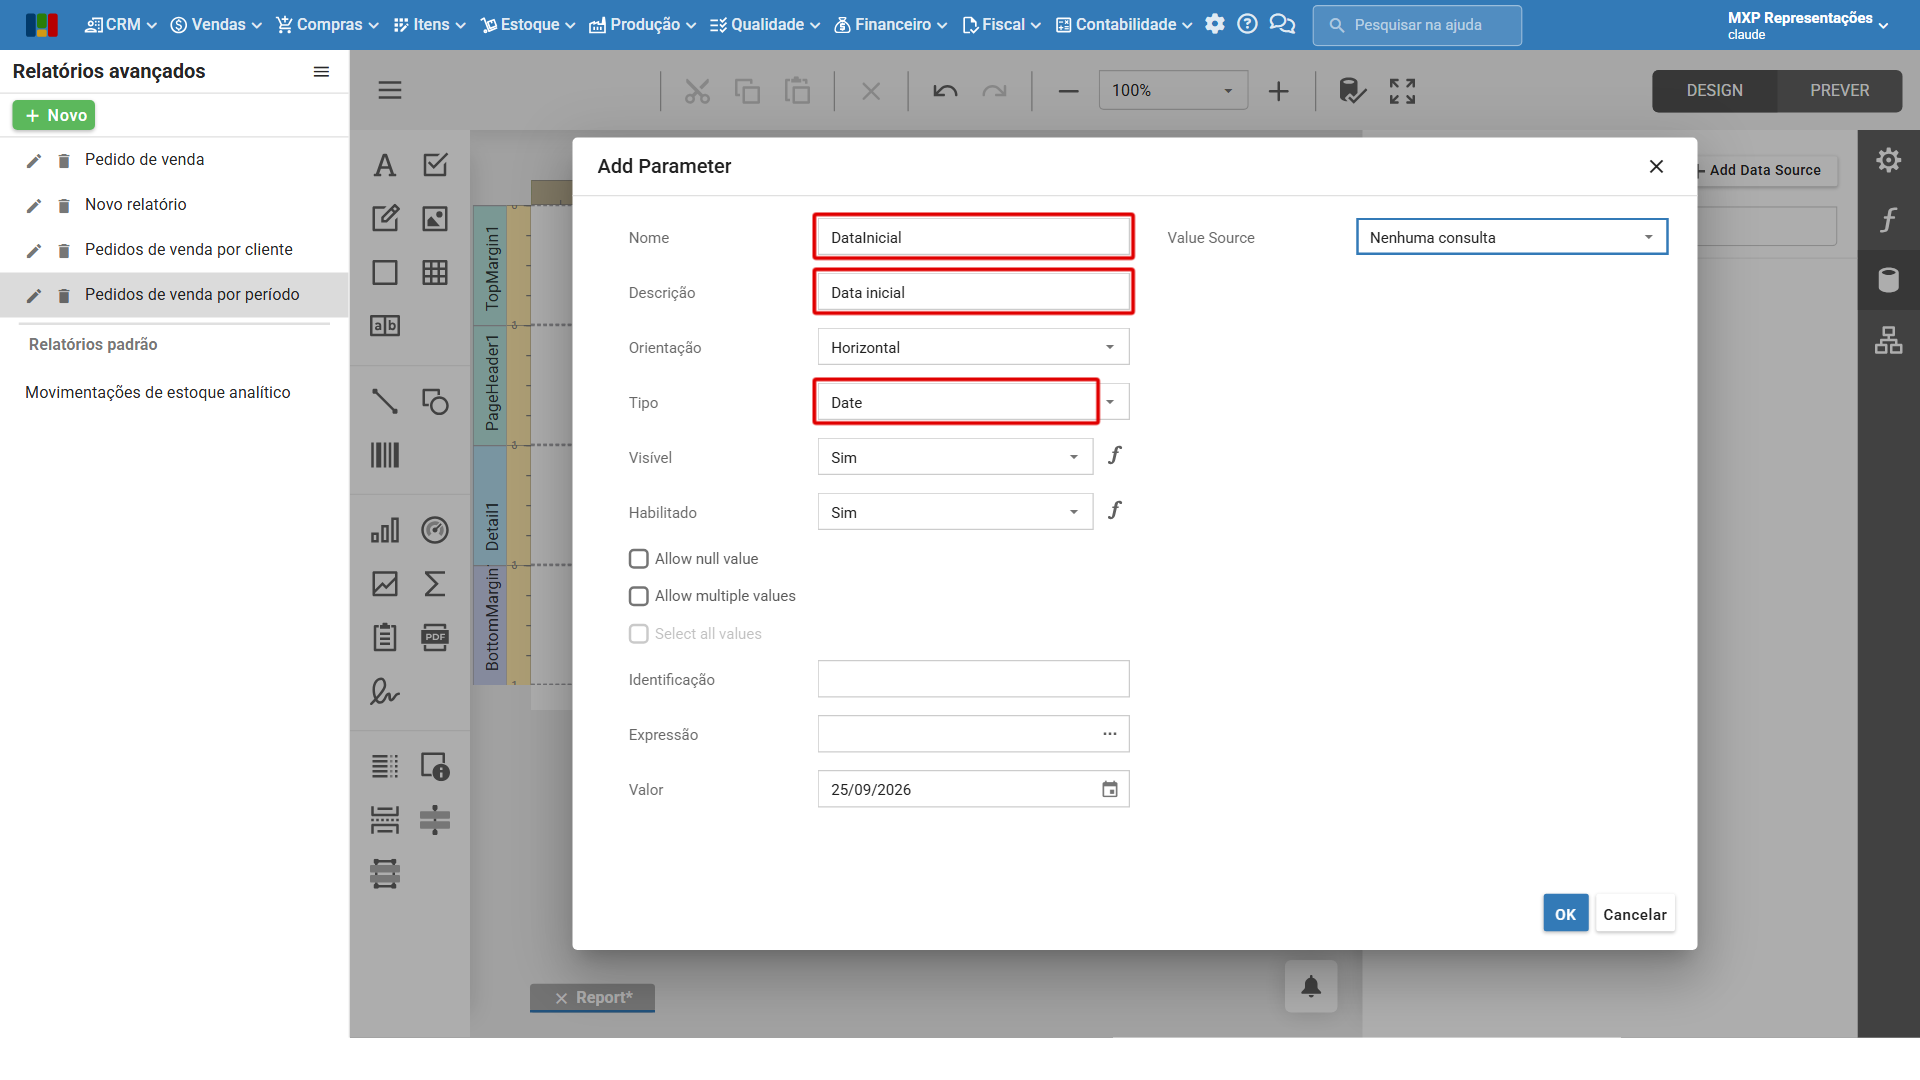Open the Orientação dropdown
Viewport: 1920px width, 1080px height.
(973, 347)
